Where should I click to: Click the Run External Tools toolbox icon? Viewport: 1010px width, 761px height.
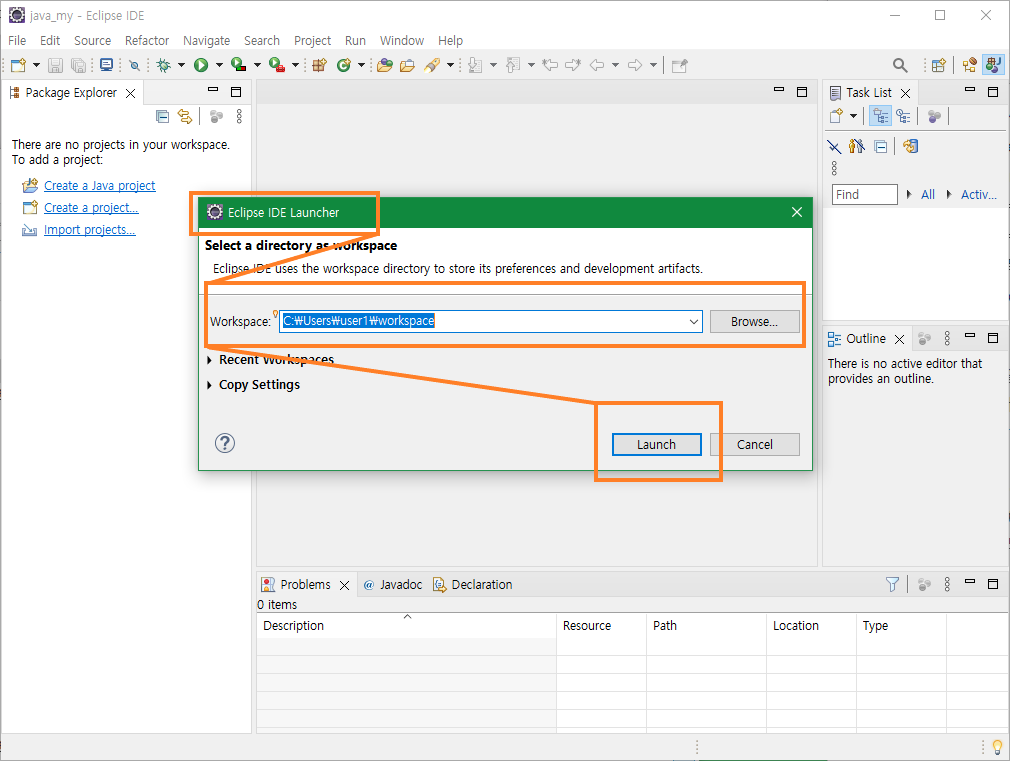tap(277, 65)
